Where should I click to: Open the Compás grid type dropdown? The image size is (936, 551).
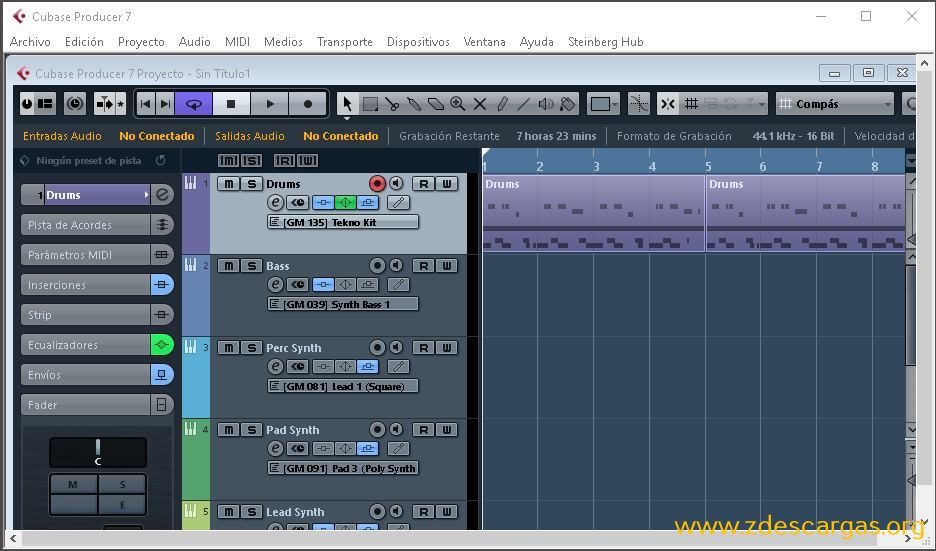point(835,104)
